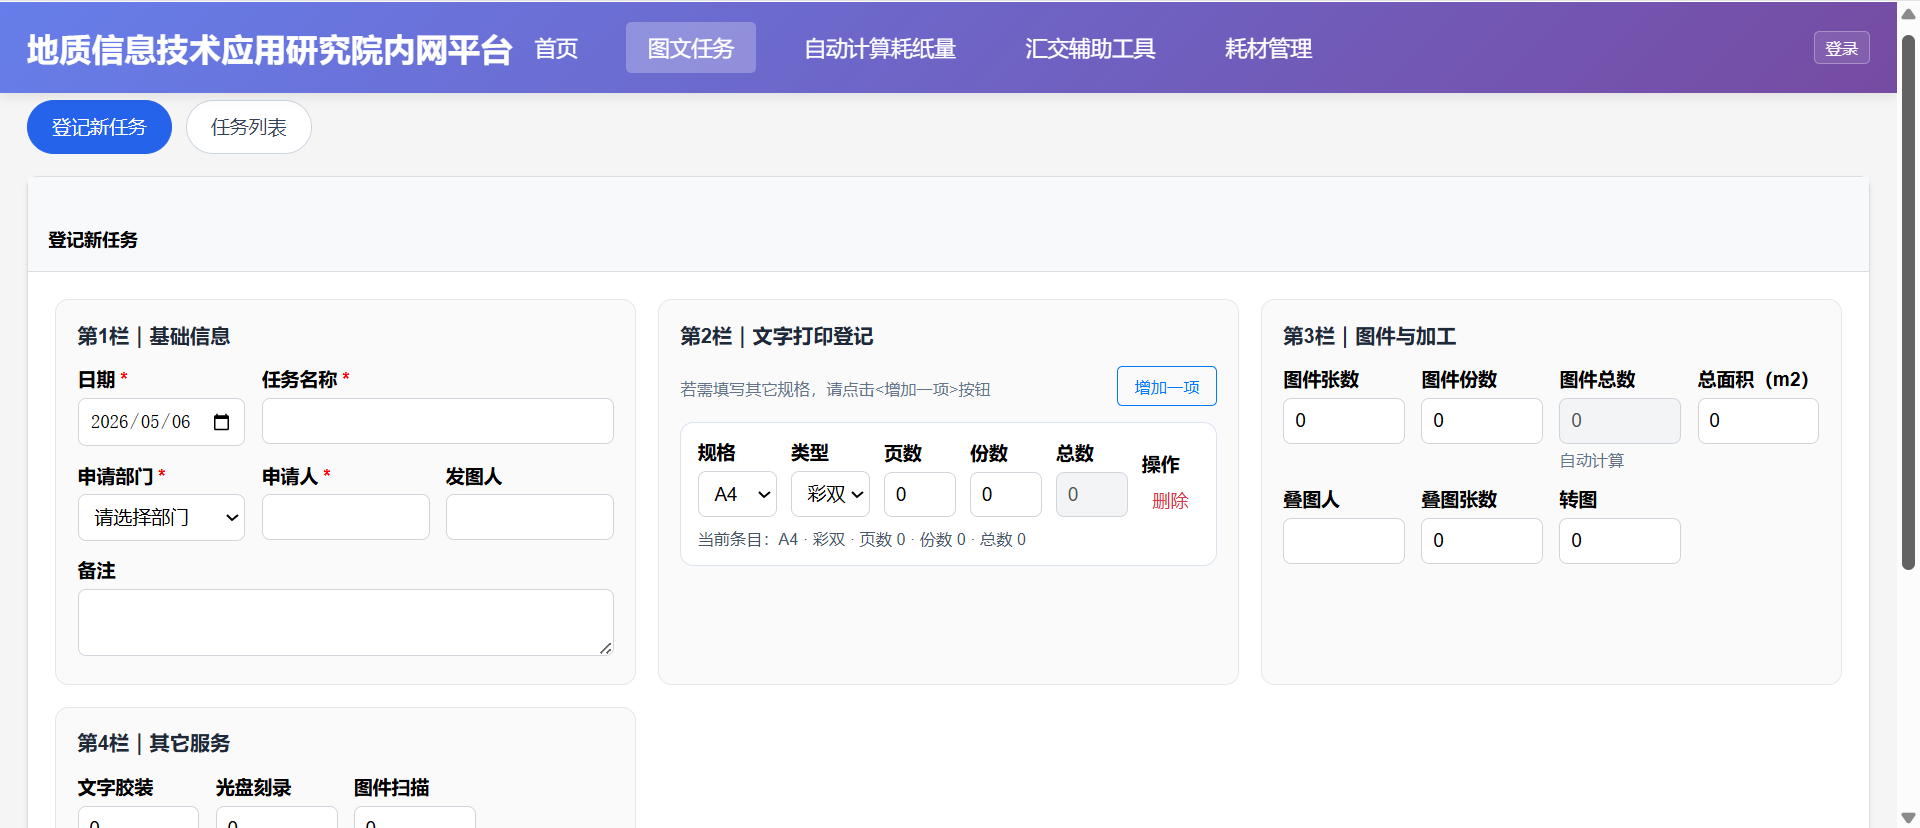Click the 删除 link in print row
This screenshot has height=828, width=1920.
pos(1170,501)
